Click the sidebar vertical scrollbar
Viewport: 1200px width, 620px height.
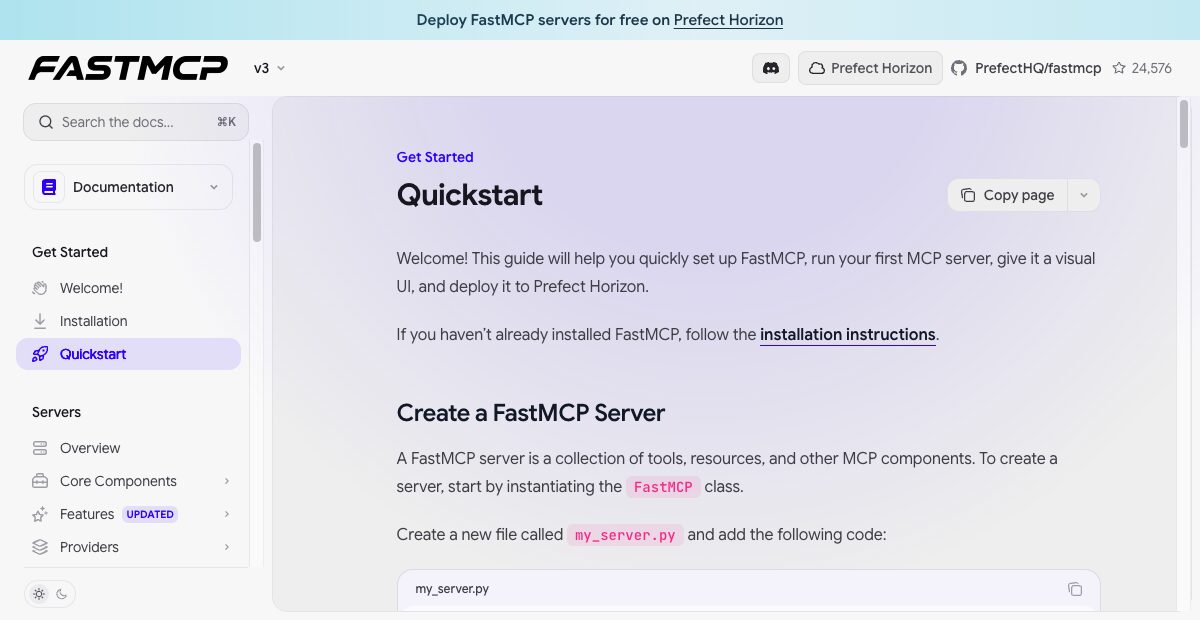[x=257, y=192]
